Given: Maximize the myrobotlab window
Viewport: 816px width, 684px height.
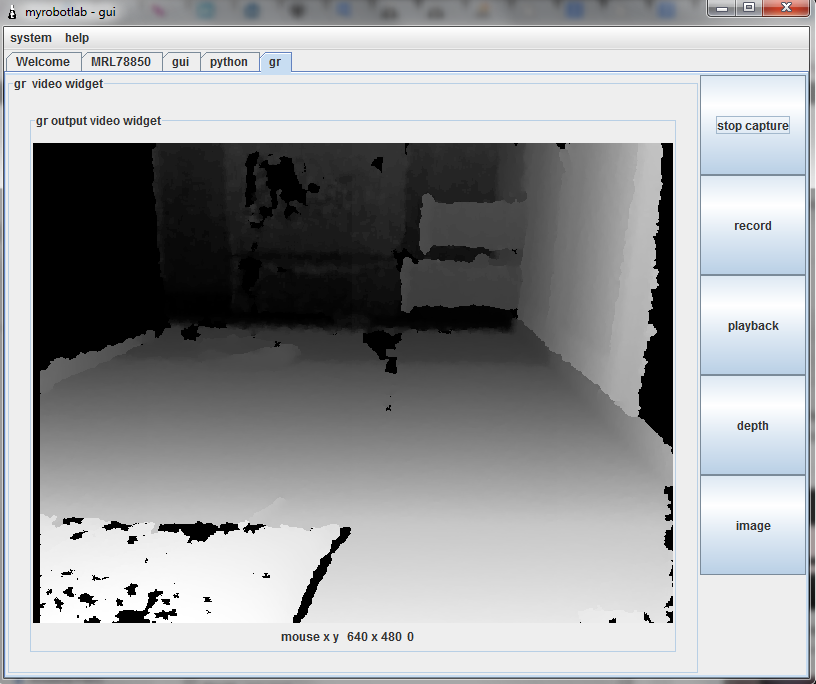Looking at the screenshot, I should (749, 8).
